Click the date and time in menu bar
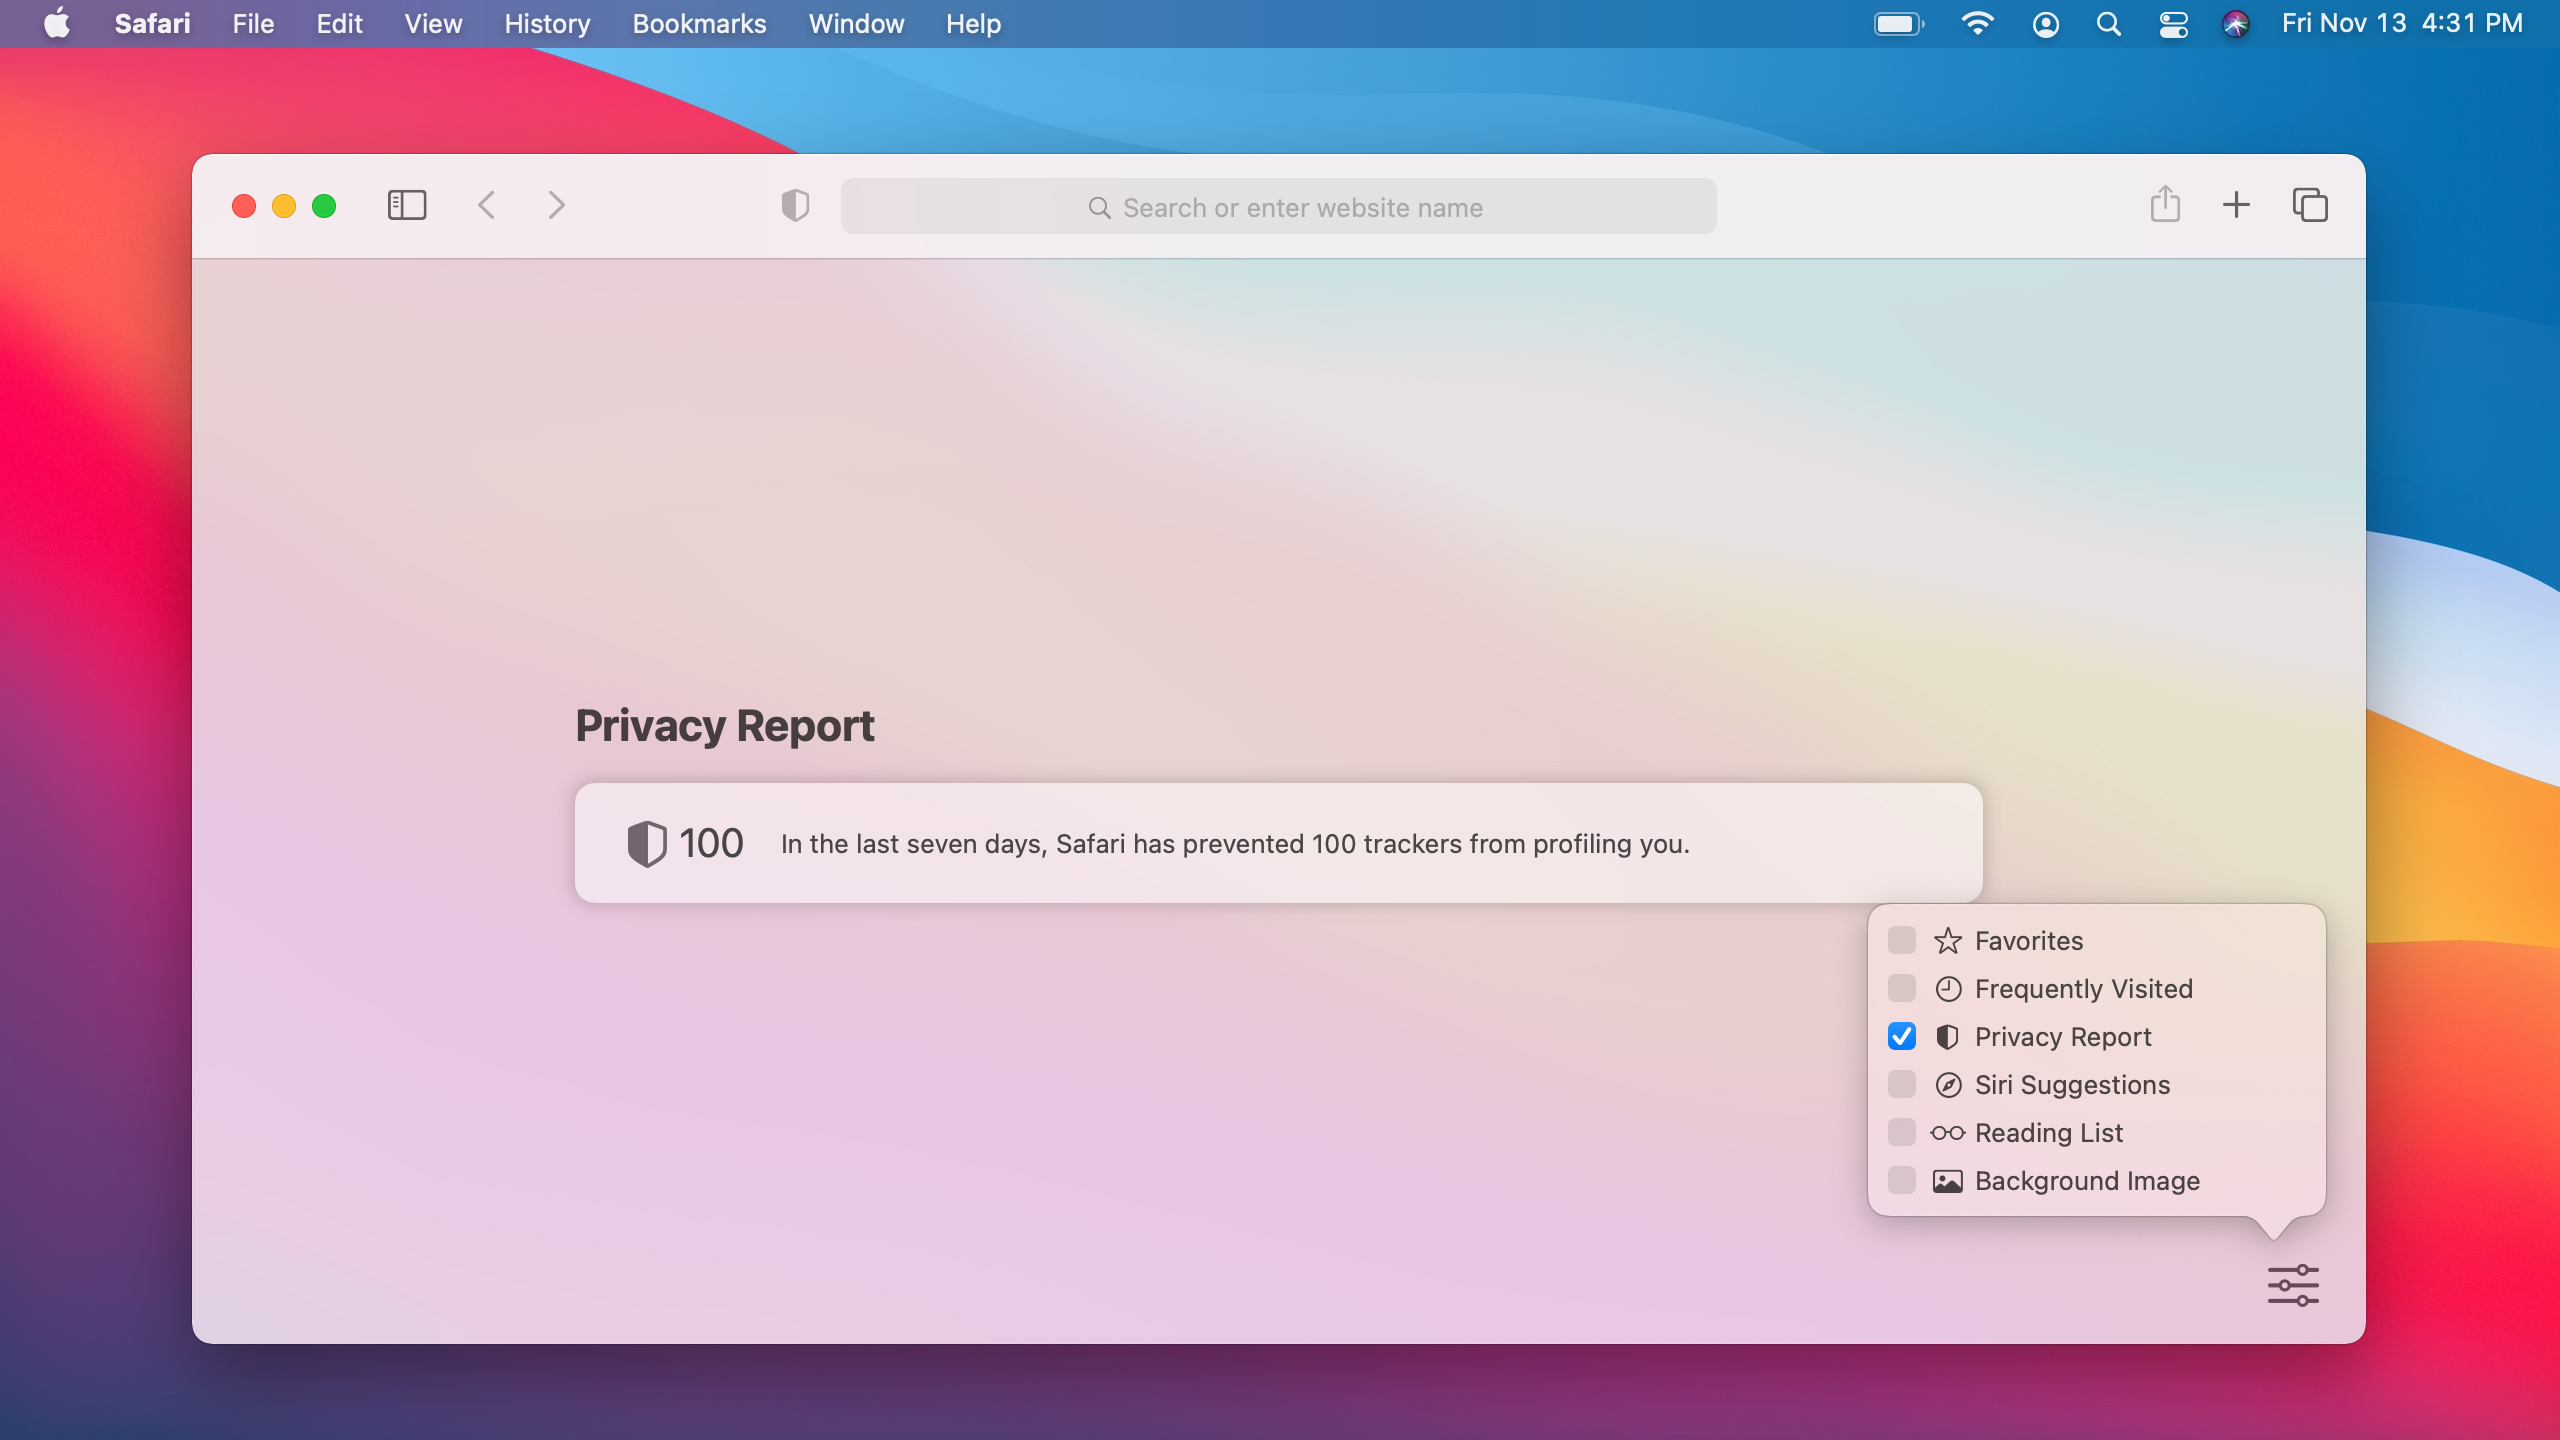Image resolution: width=2560 pixels, height=1440 pixels. [2402, 23]
